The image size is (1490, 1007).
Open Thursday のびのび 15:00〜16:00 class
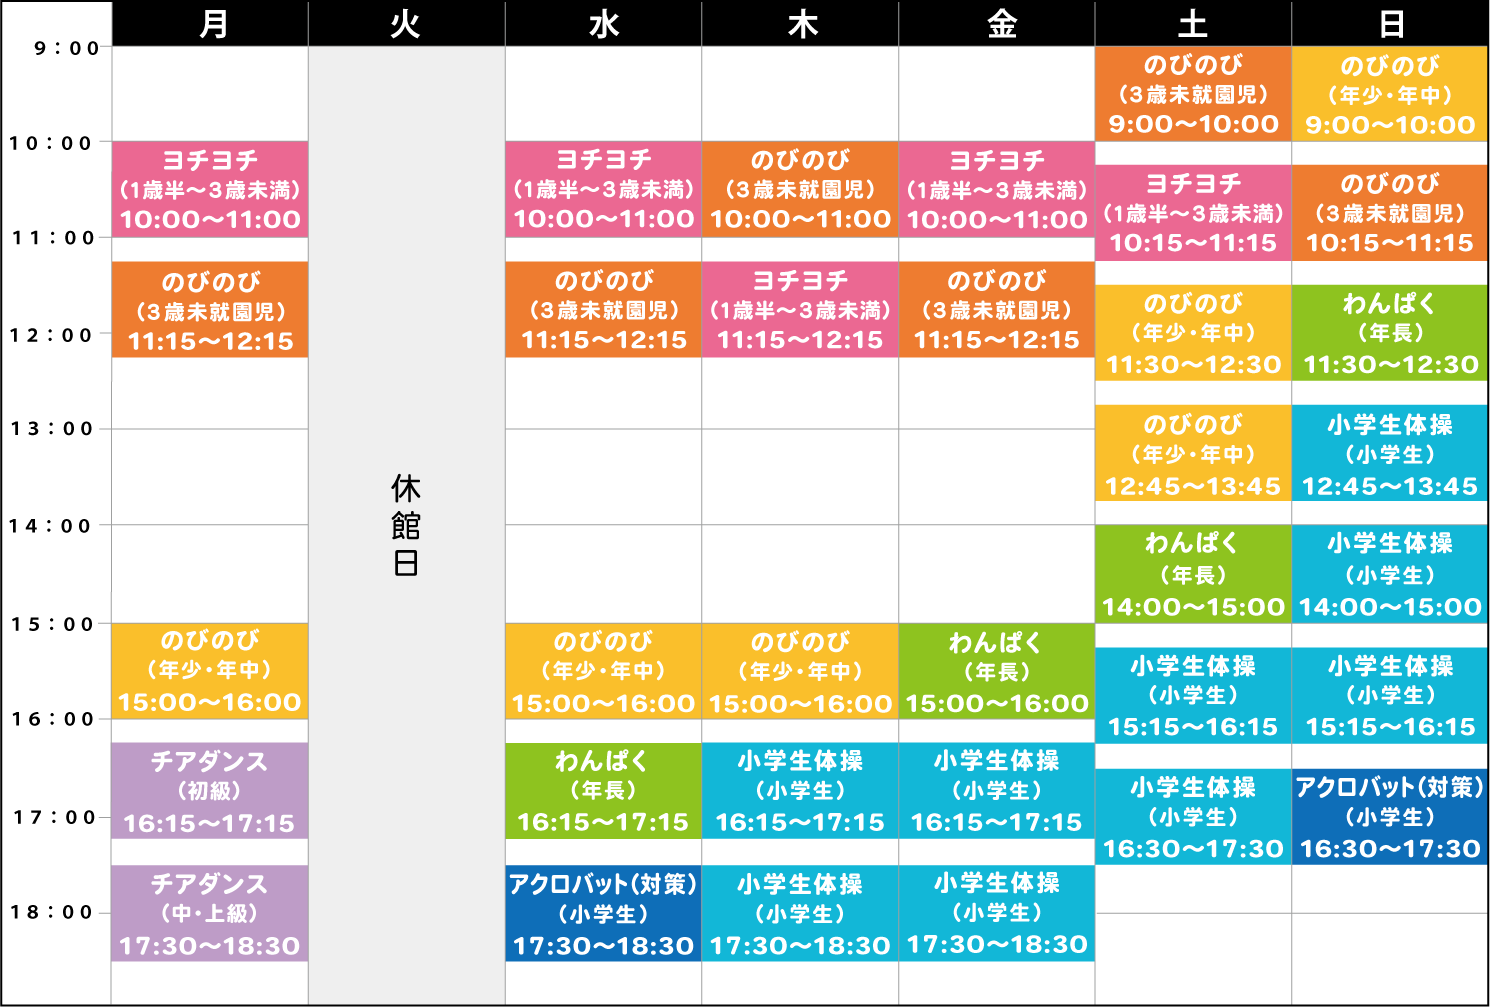800,671
